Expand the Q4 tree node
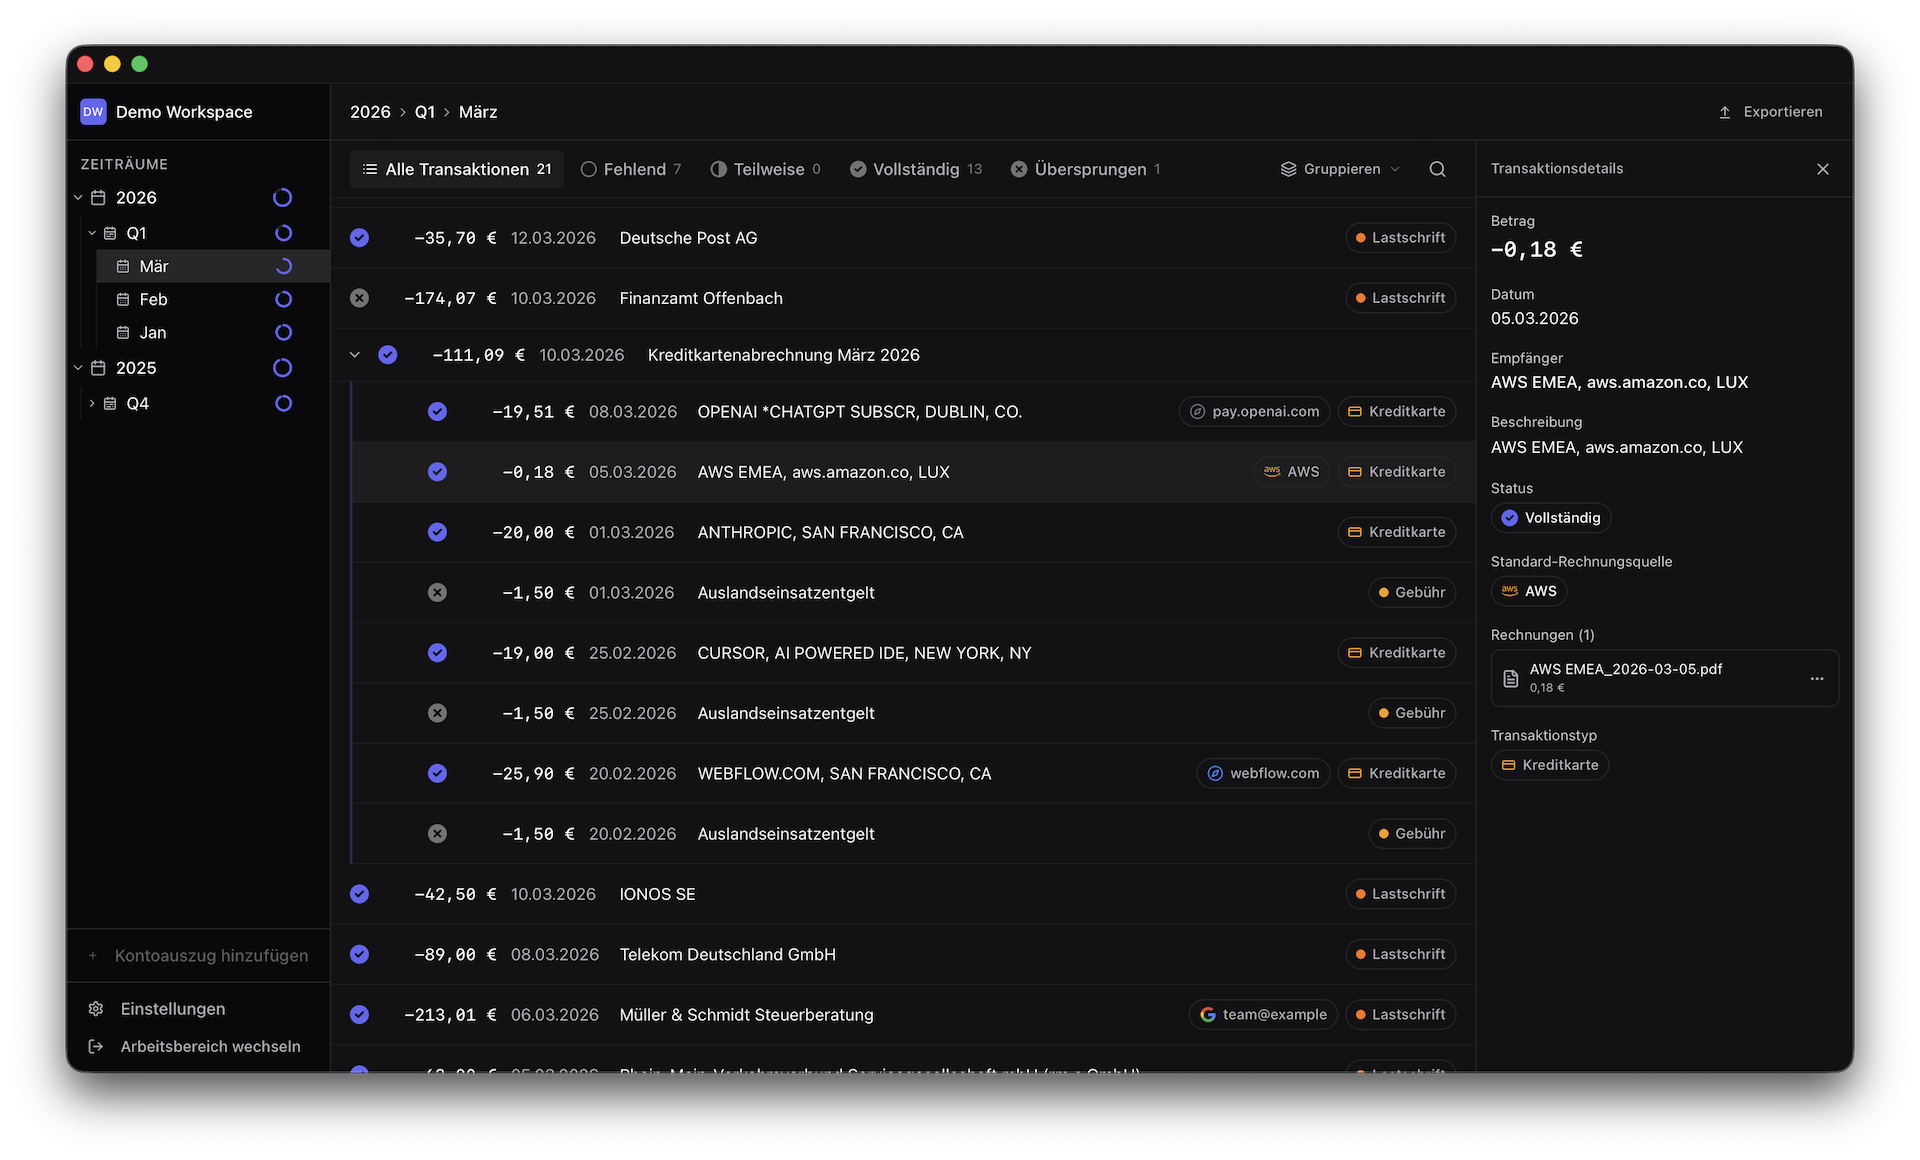The width and height of the screenshot is (1920, 1160). (x=92, y=404)
